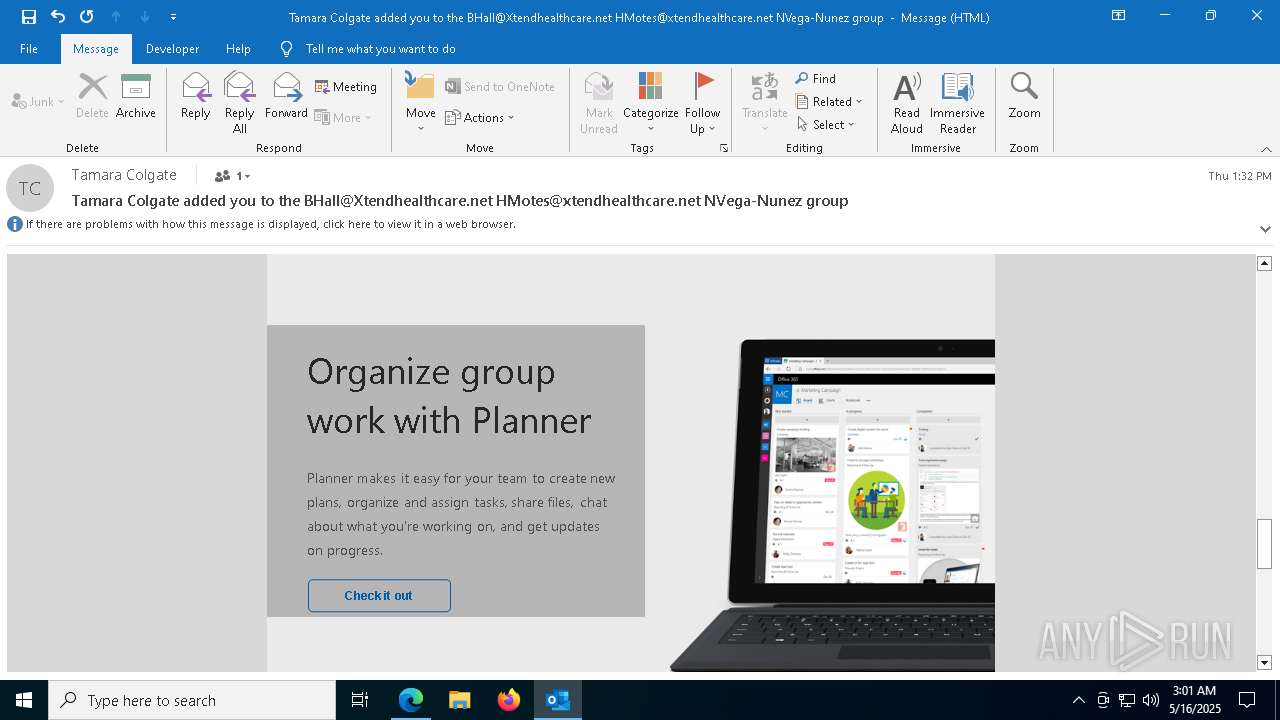Viewport: 1280px width, 720px height.
Task: Open Customize Quick Access Toolbar dropdown
Action: pos(174,17)
